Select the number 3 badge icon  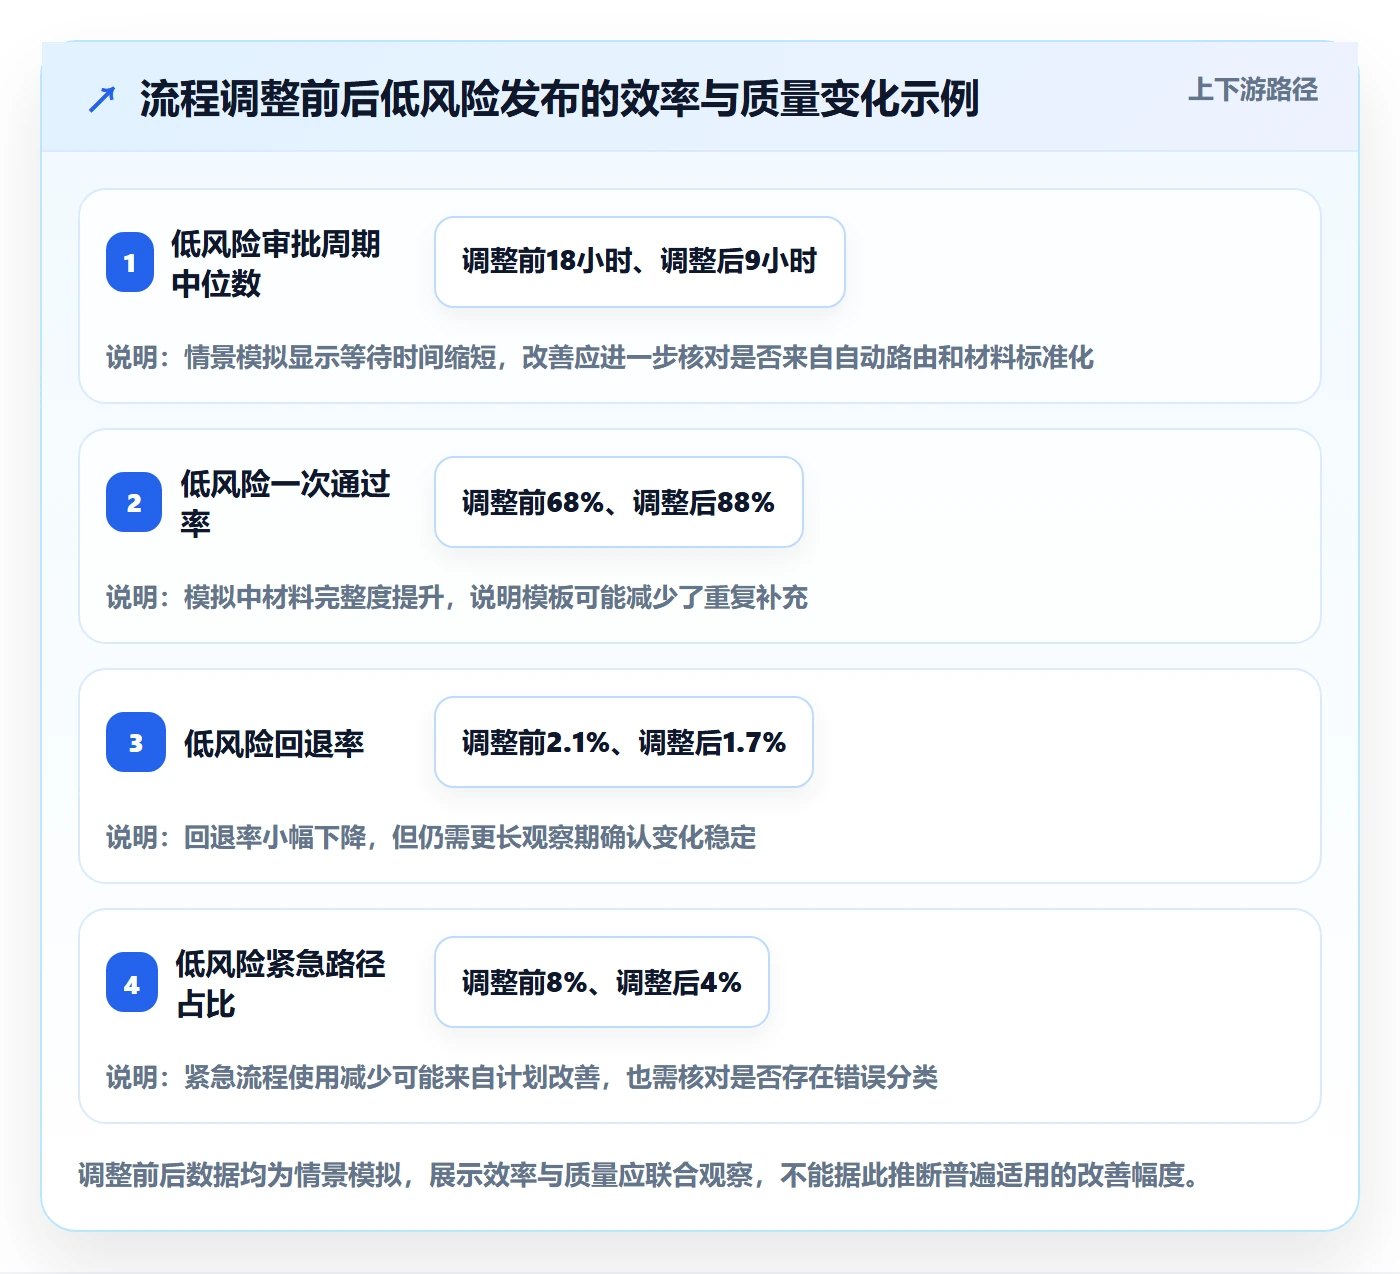click(136, 742)
